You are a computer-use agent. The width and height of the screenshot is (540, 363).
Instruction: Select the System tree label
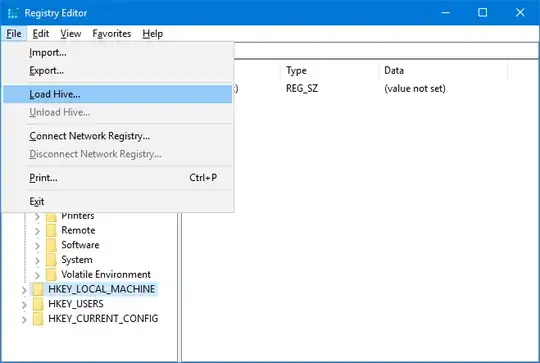coord(77,260)
